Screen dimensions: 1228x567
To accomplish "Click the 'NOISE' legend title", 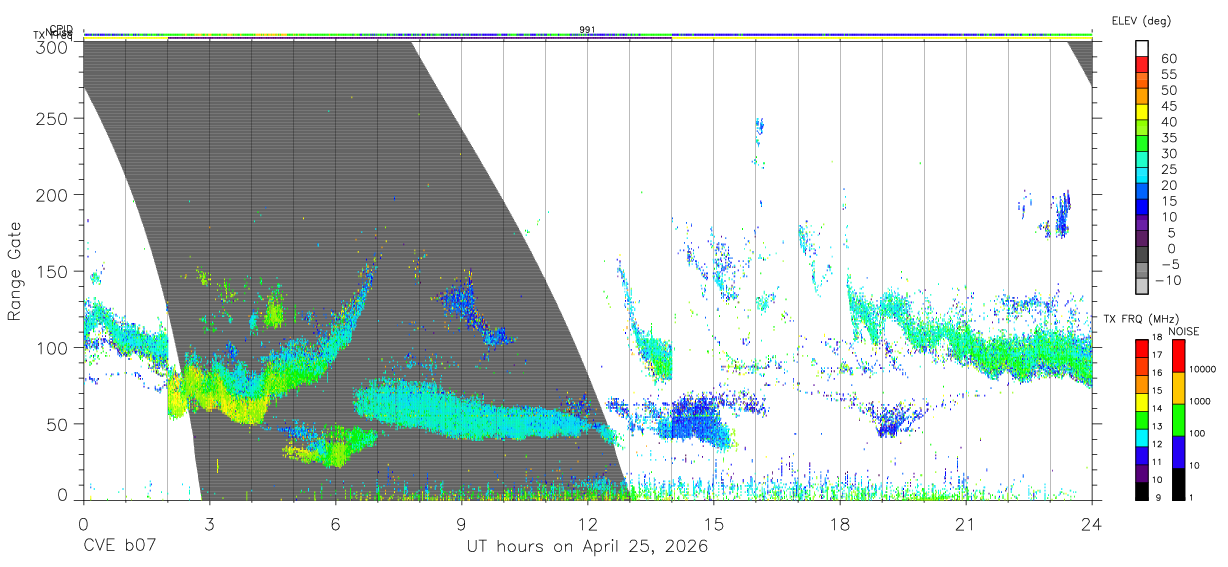I will [1183, 331].
